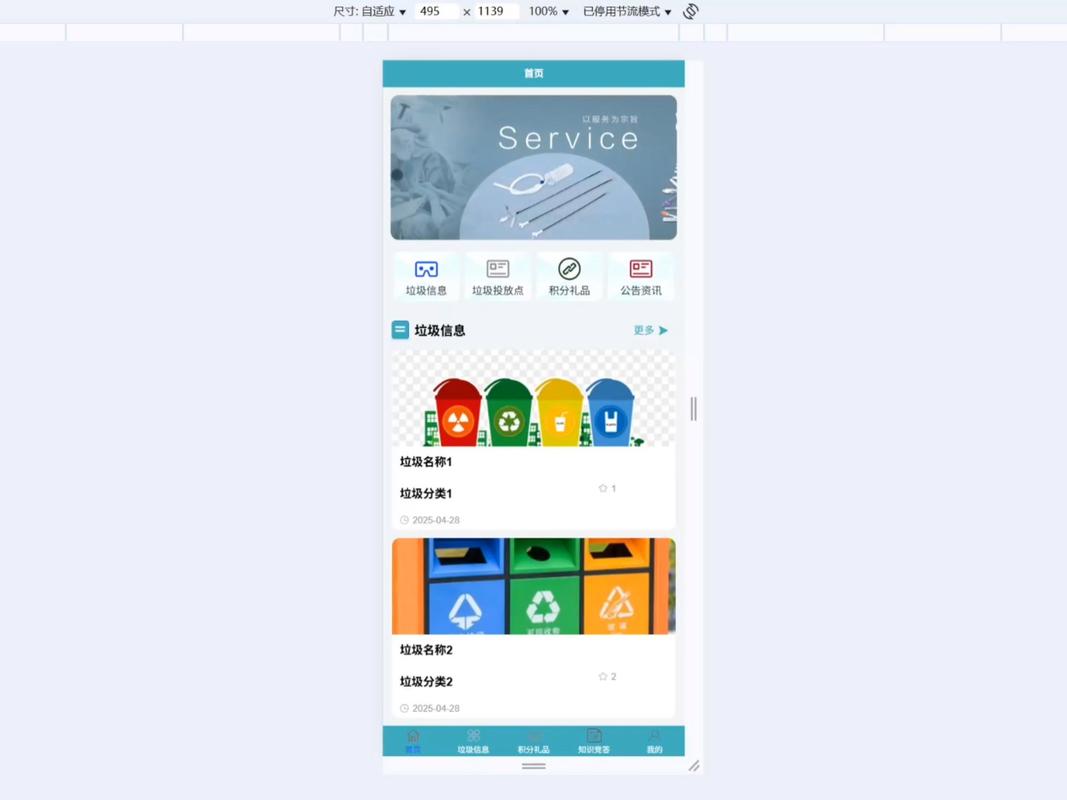Click the 垃圾信息 section header icon
Image resolution: width=1067 pixels, height=800 pixels.
[x=400, y=330]
